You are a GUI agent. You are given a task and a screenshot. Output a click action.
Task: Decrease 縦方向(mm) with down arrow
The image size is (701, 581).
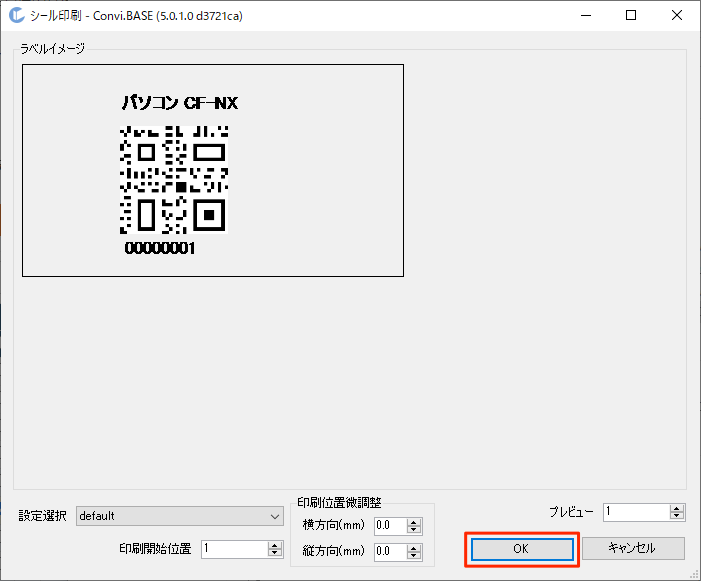(414, 556)
